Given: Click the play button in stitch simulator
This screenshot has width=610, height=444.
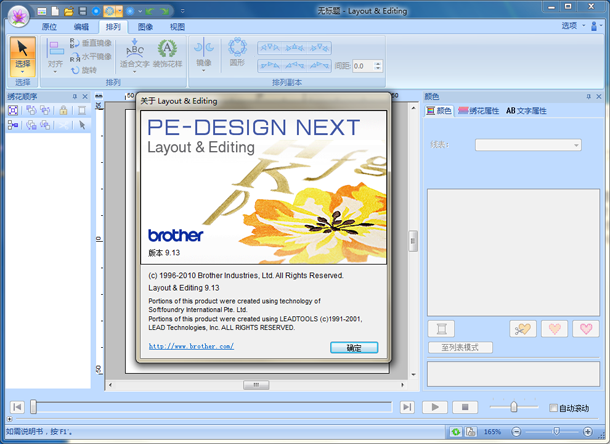Looking at the screenshot, I should [435, 407].
